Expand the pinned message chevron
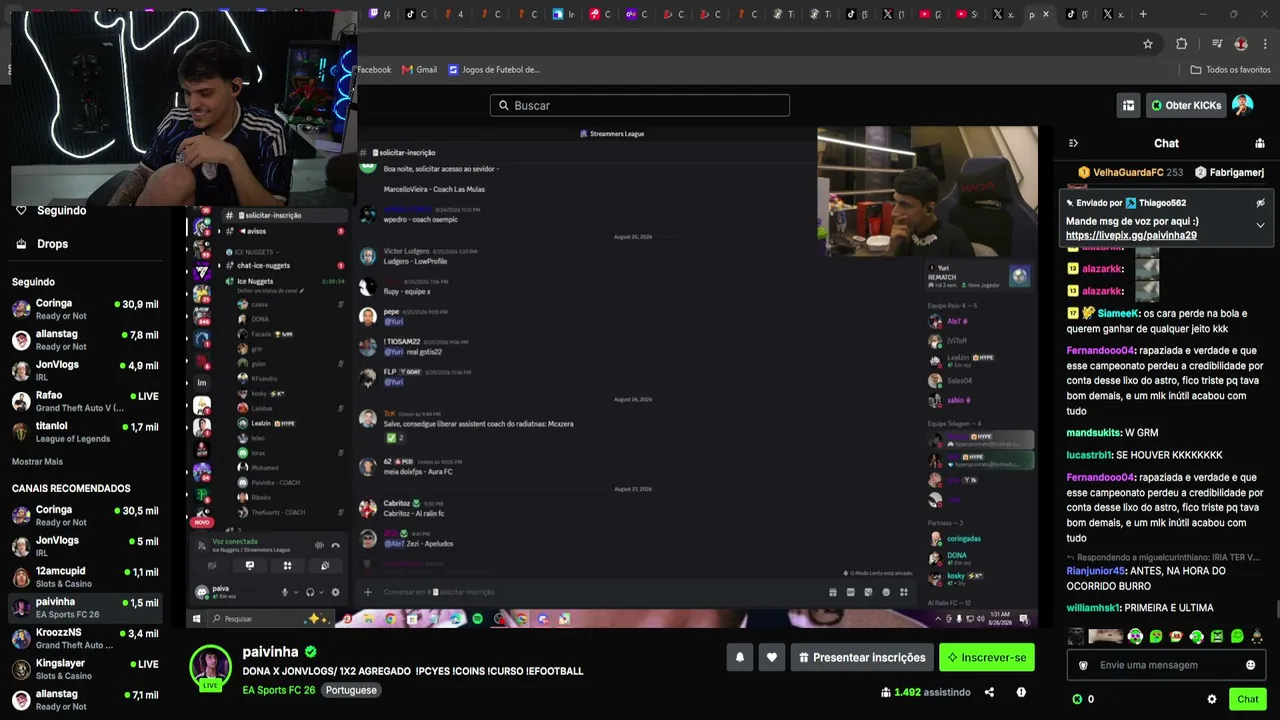Image resolution: width=1280 pixels, height=720 pixels. [x=1260, y=225]
